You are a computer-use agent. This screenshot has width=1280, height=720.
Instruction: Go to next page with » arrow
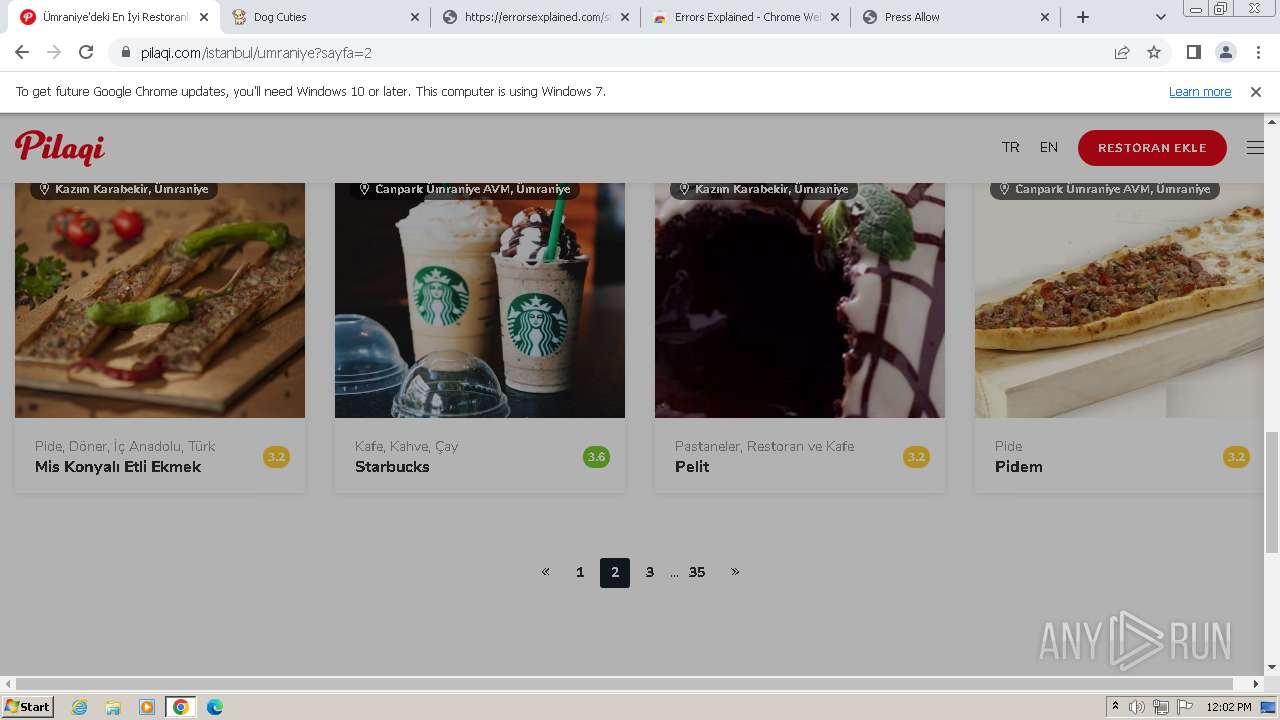(735, 572)
